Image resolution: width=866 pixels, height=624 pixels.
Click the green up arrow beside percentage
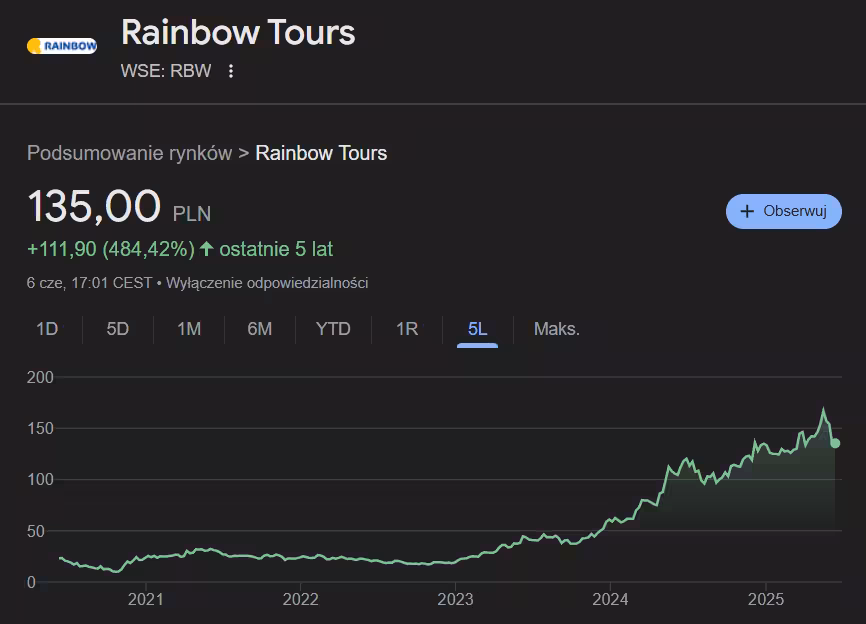click(207, 248)
